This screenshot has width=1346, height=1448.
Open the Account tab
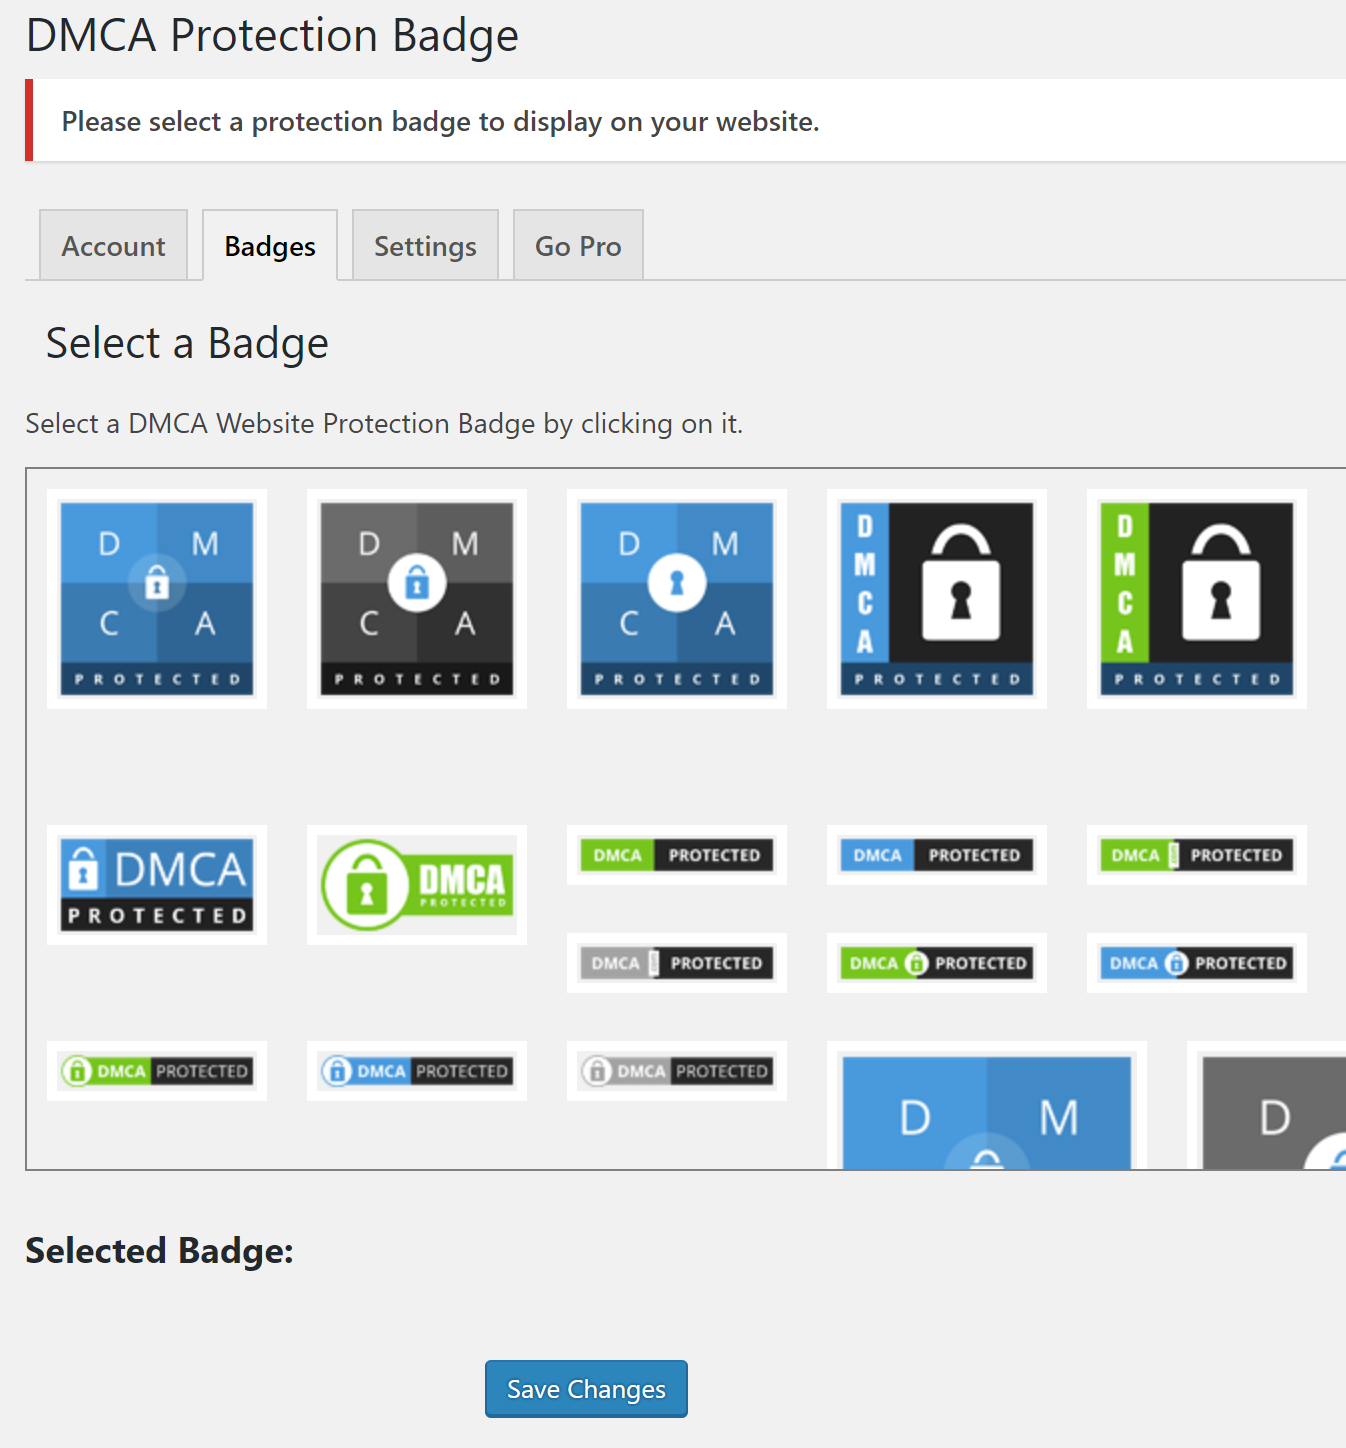coord(113,246)
